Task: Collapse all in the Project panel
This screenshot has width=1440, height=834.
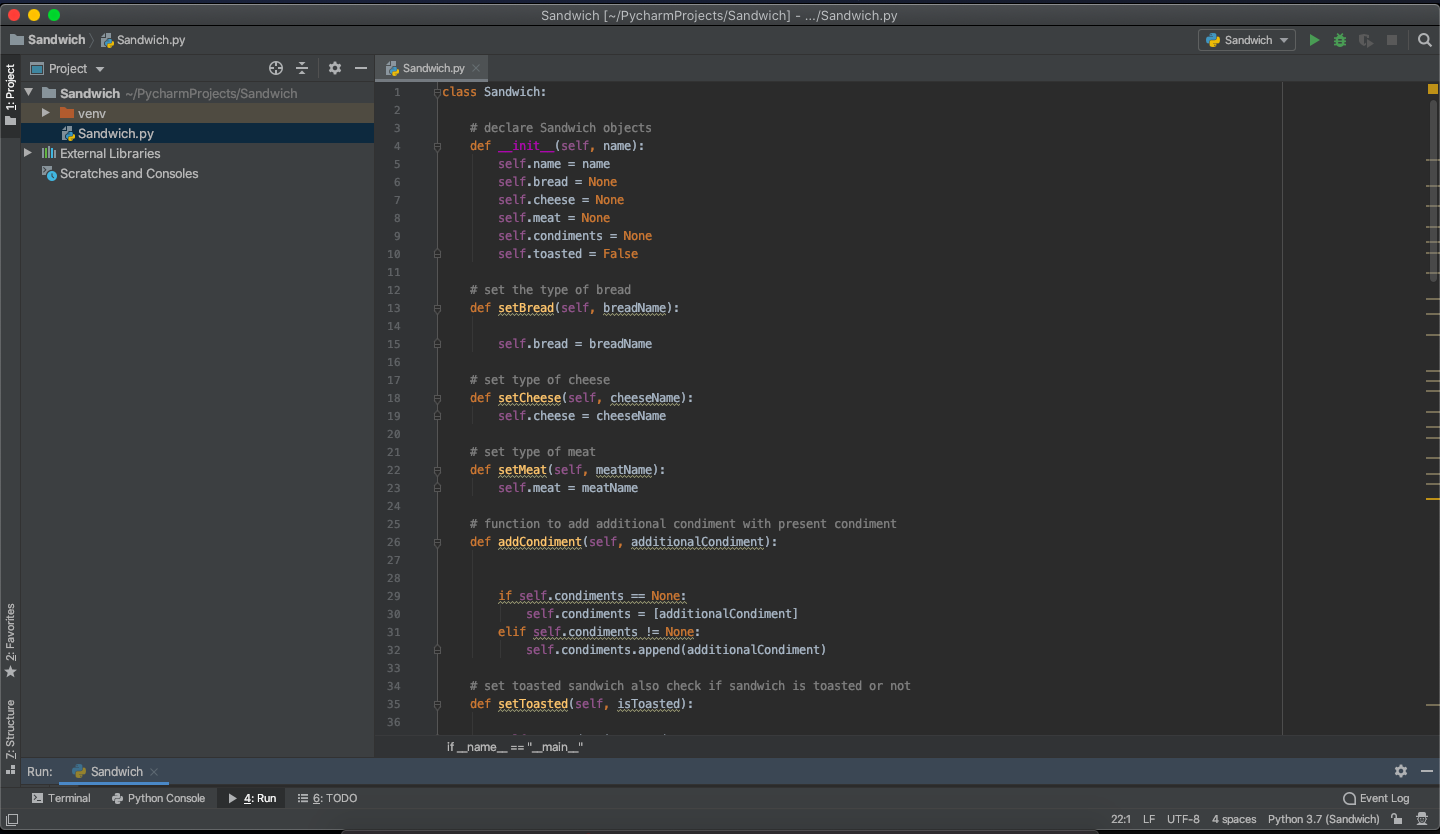Action: click(x=302, y=68)
